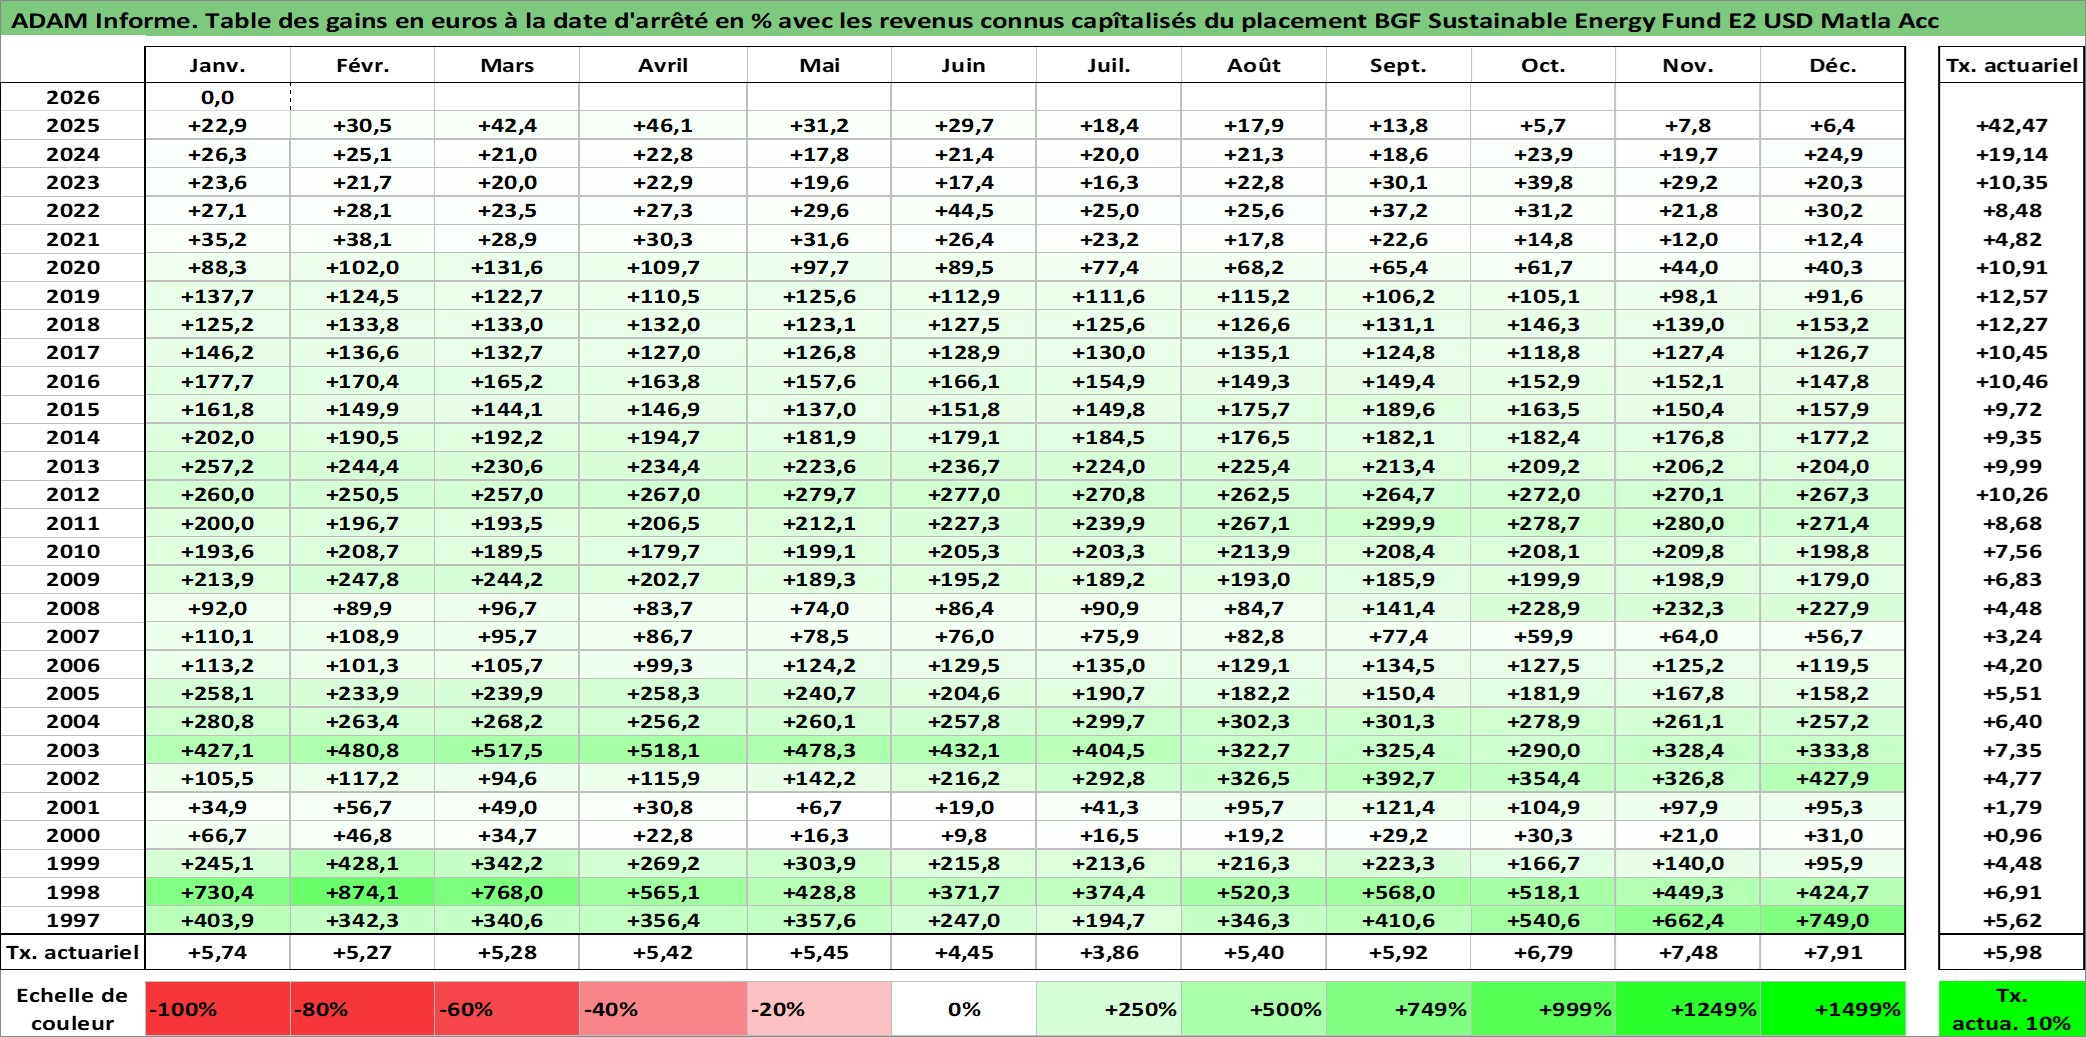Select the +730,4 cell in 1998
The width and height of the screenshot is (2086, 1037).
click(217, 892)
